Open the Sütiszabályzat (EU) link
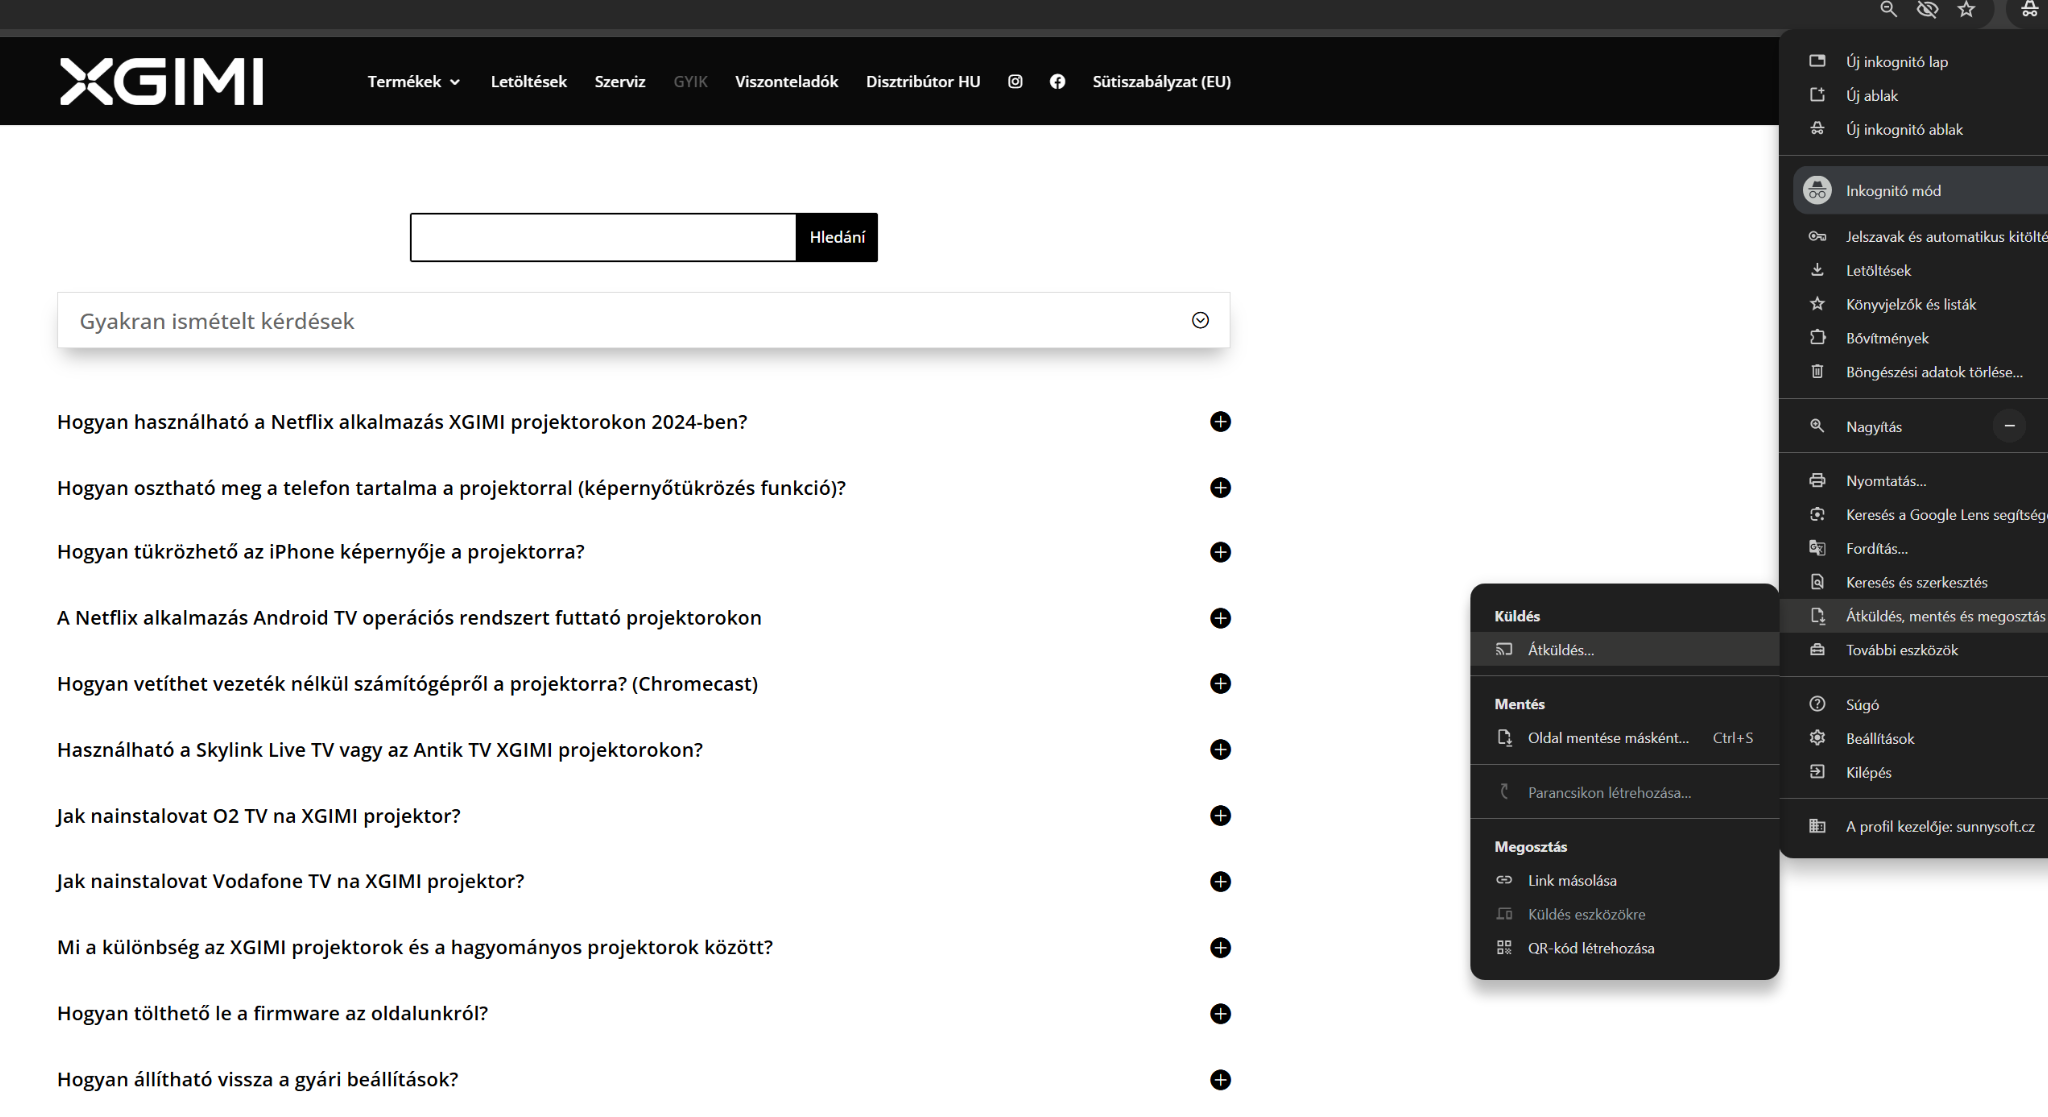The width and height of the screenshot is (2048, 1117). click(1161, 82)
